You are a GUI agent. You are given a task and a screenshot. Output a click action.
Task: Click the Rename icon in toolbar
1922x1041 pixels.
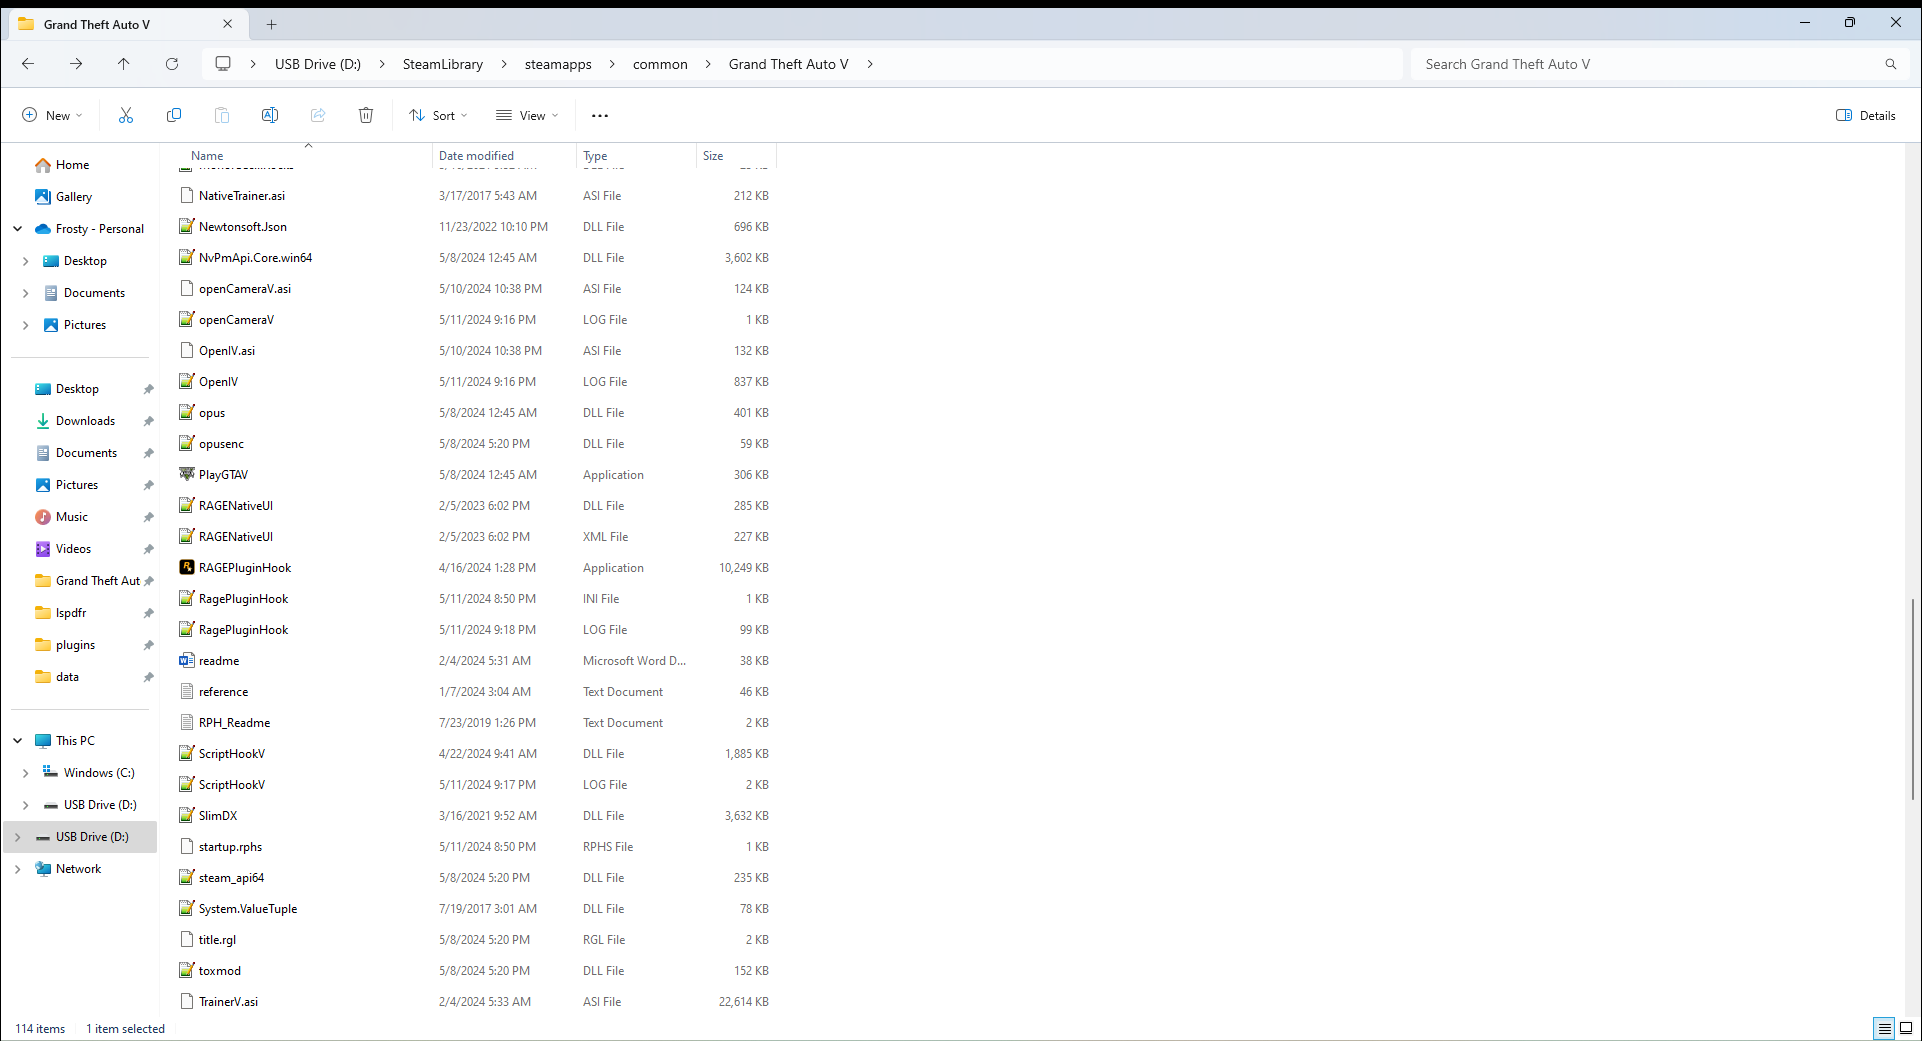(270, 115)
